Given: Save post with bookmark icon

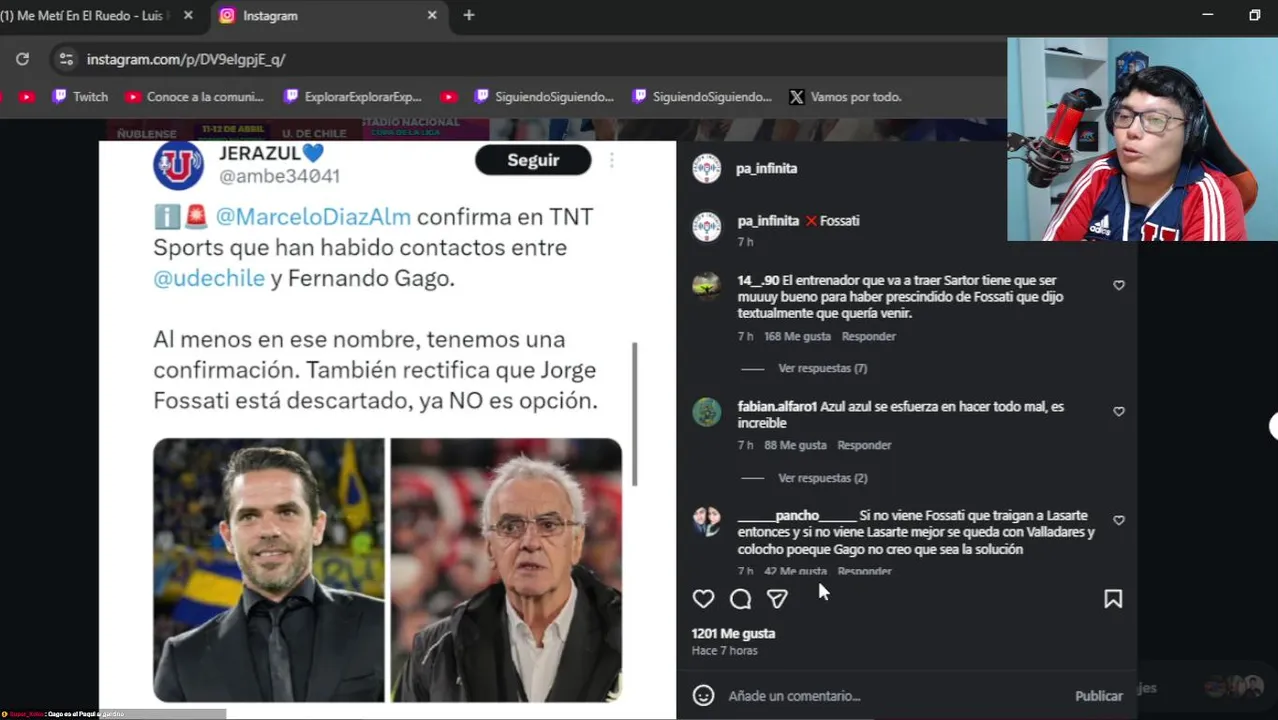Looking at the screenshot, I should coord(1113,599).
